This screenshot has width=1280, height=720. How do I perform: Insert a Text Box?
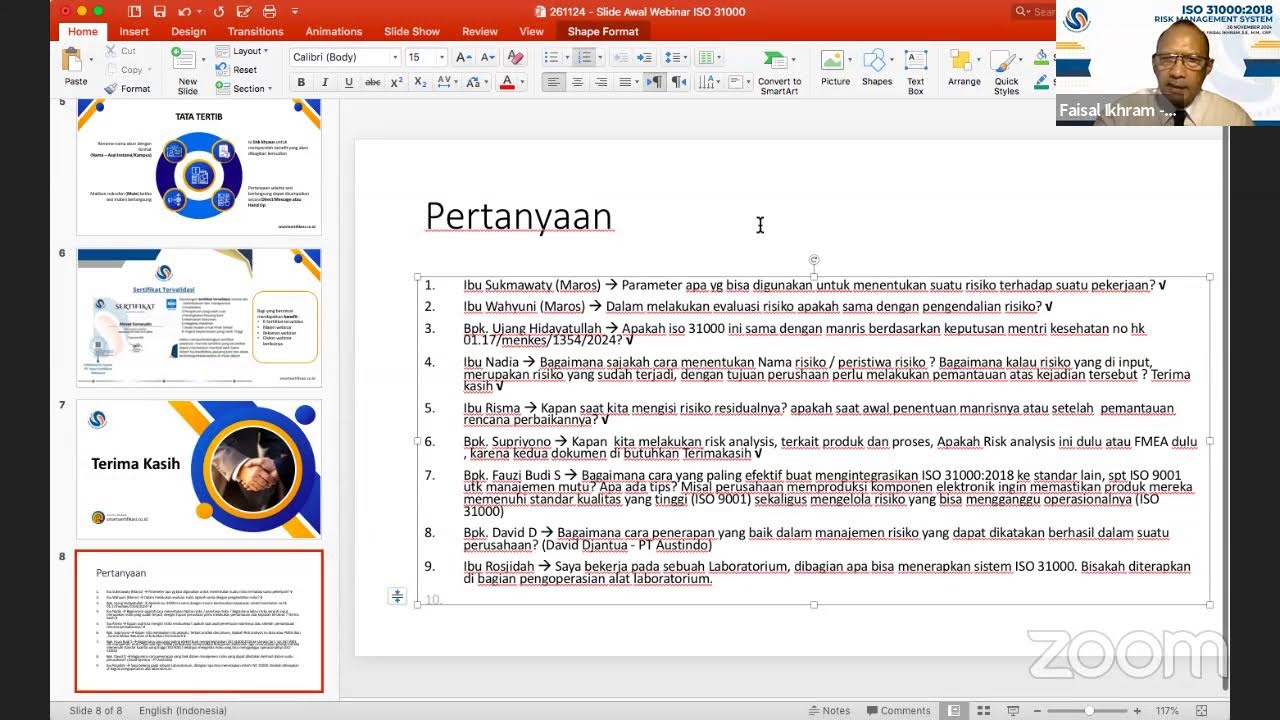916,72
